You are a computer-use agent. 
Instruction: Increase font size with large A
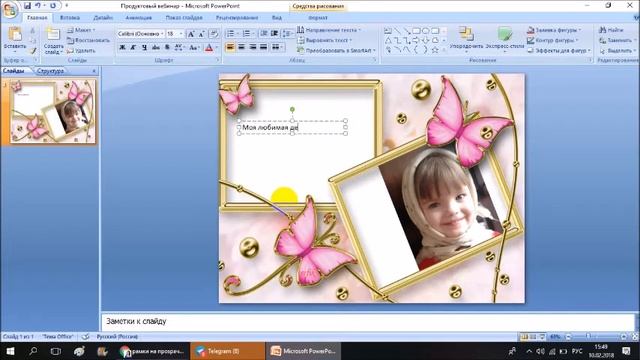coord(191,34)
